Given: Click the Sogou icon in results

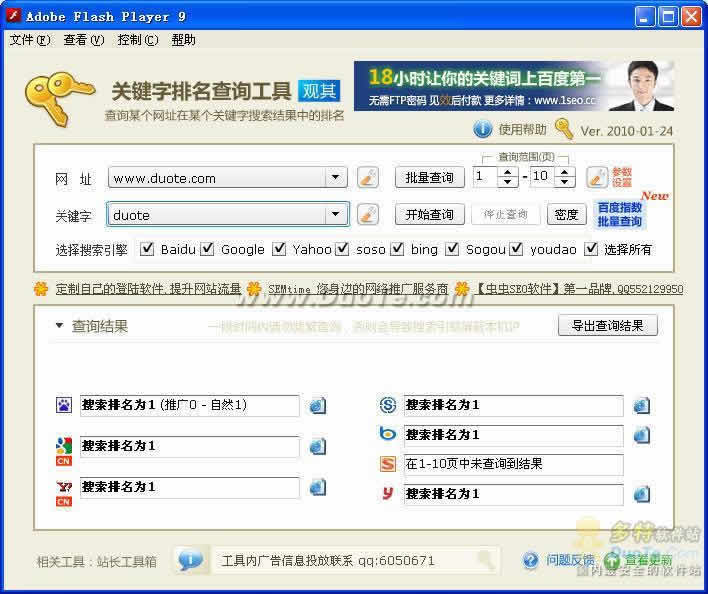Looking at the screenshot, I should [387, 464].
